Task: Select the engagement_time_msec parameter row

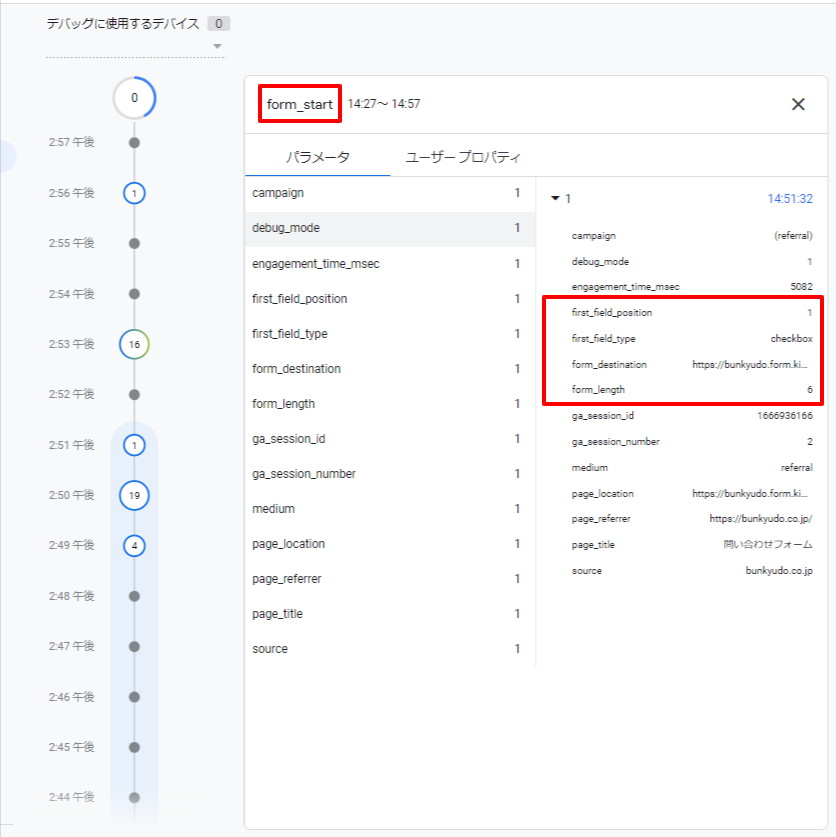Action: tap(390, 264)
